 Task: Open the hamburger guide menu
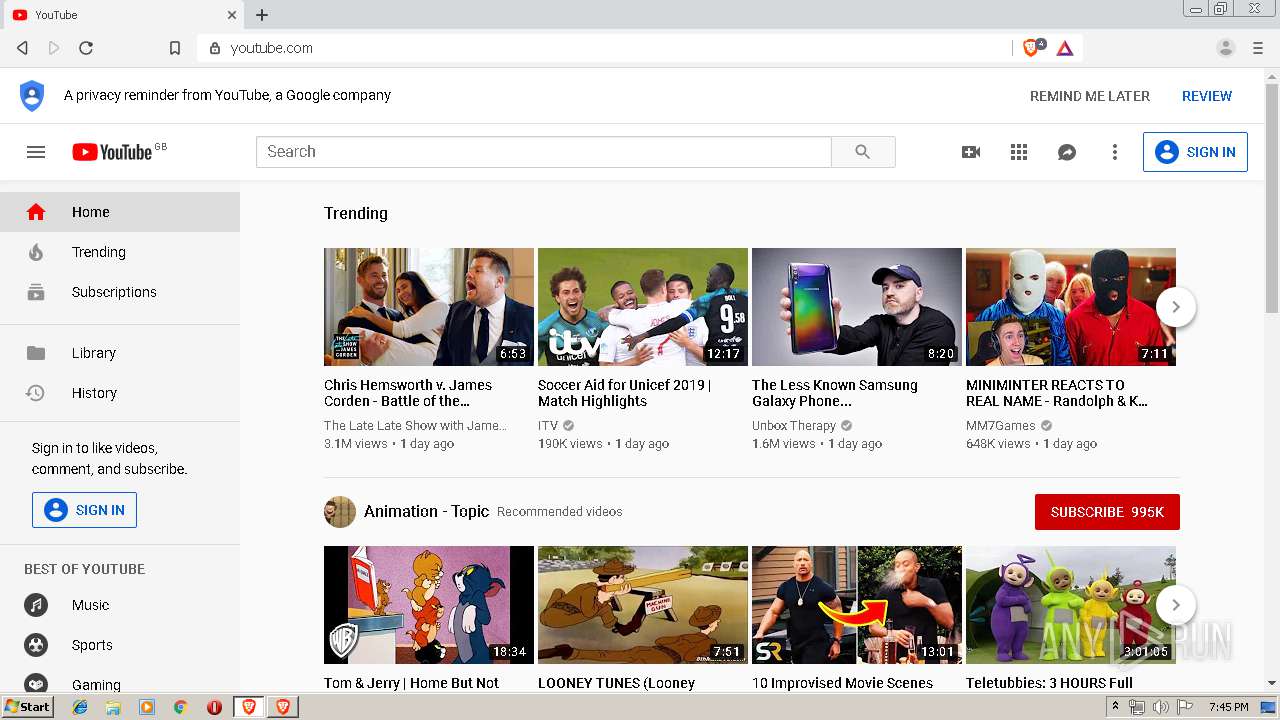(36, 152)
